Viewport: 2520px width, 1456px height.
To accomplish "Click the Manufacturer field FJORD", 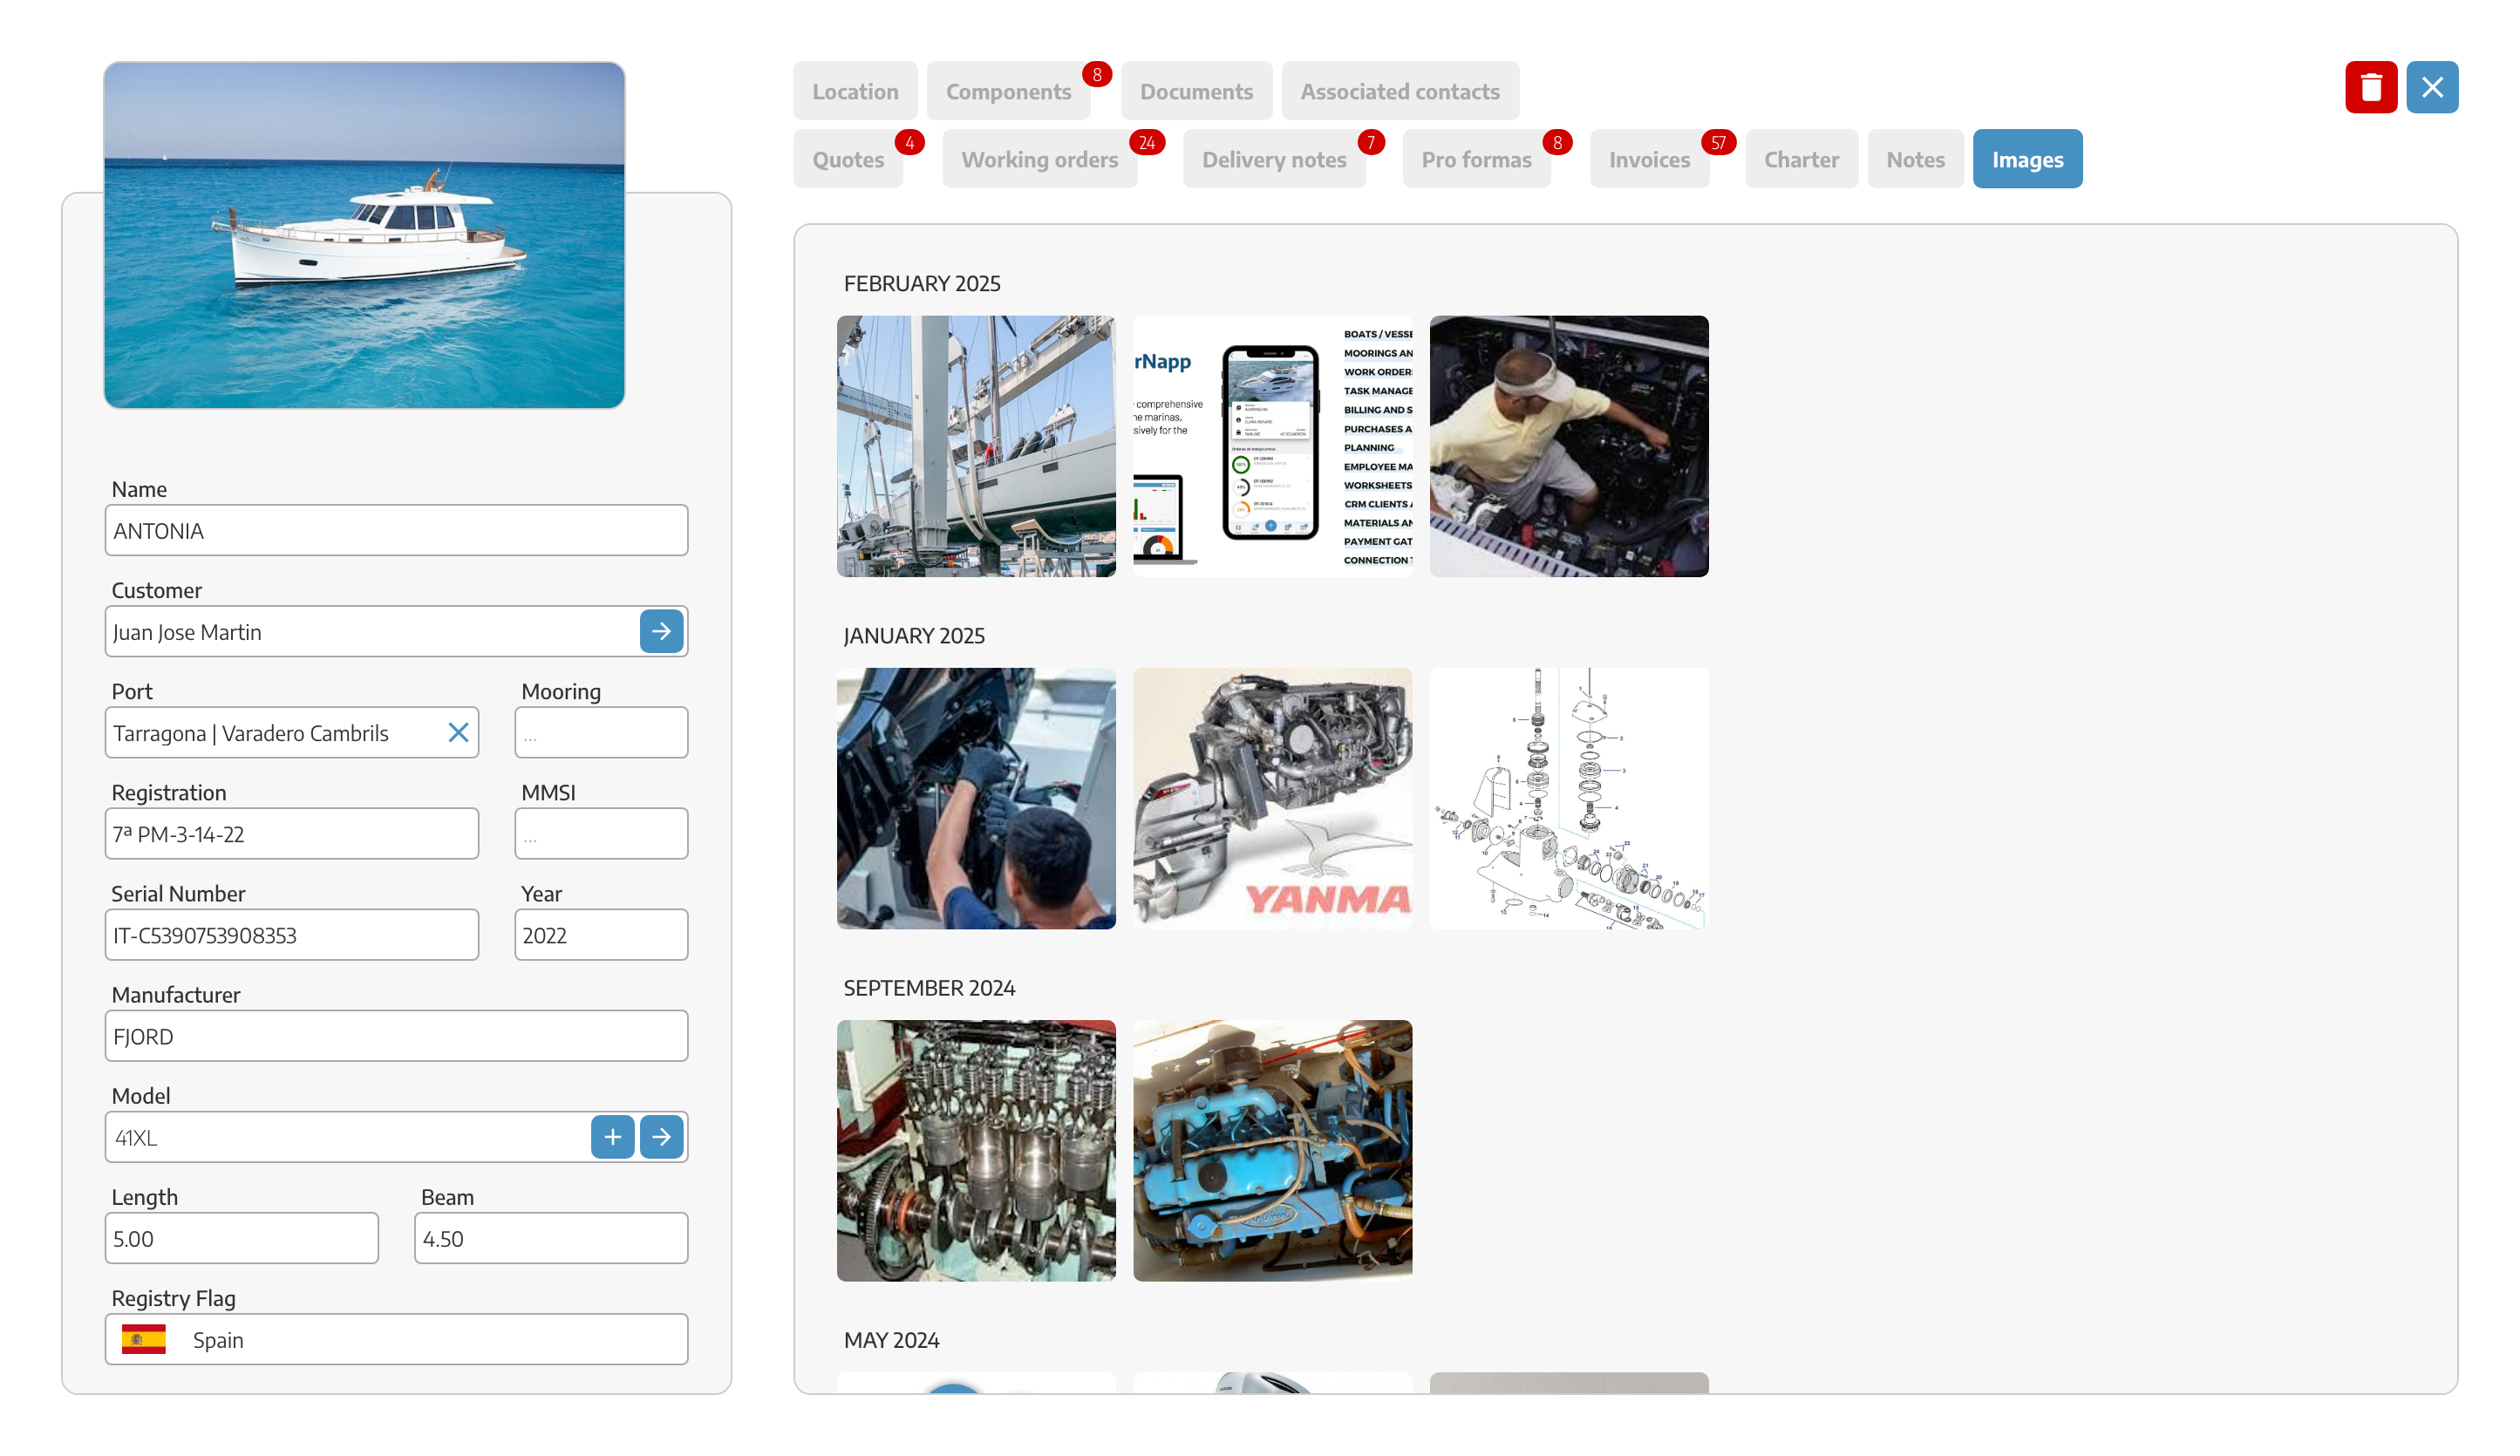I will point(396,1036).
